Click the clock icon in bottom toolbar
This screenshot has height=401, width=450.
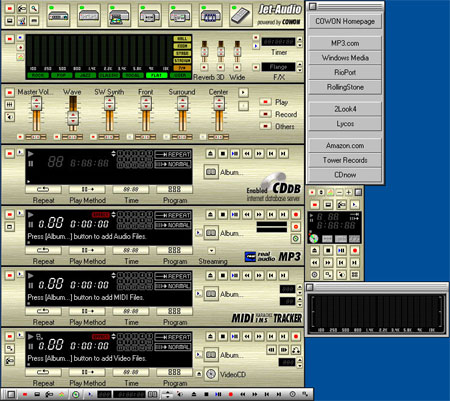point(292,394)
